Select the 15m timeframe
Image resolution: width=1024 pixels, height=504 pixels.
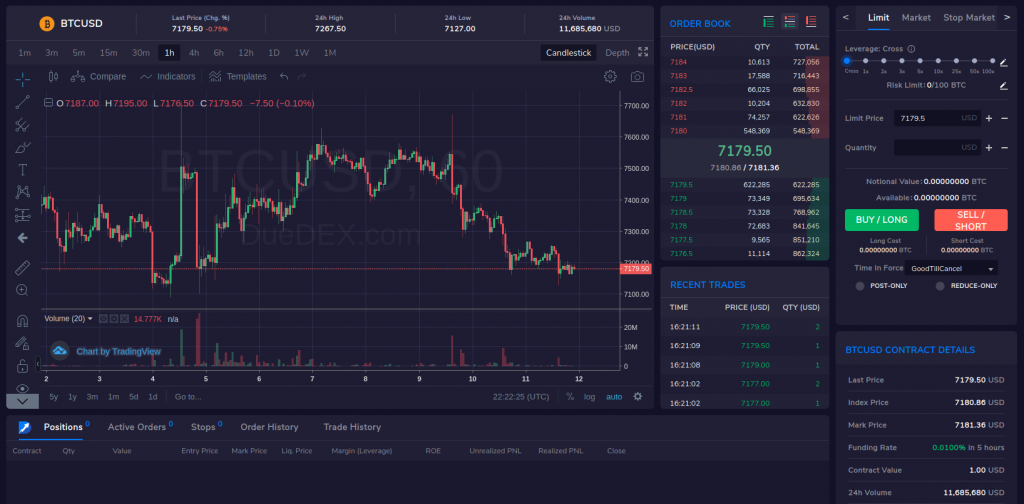point(108,52)
